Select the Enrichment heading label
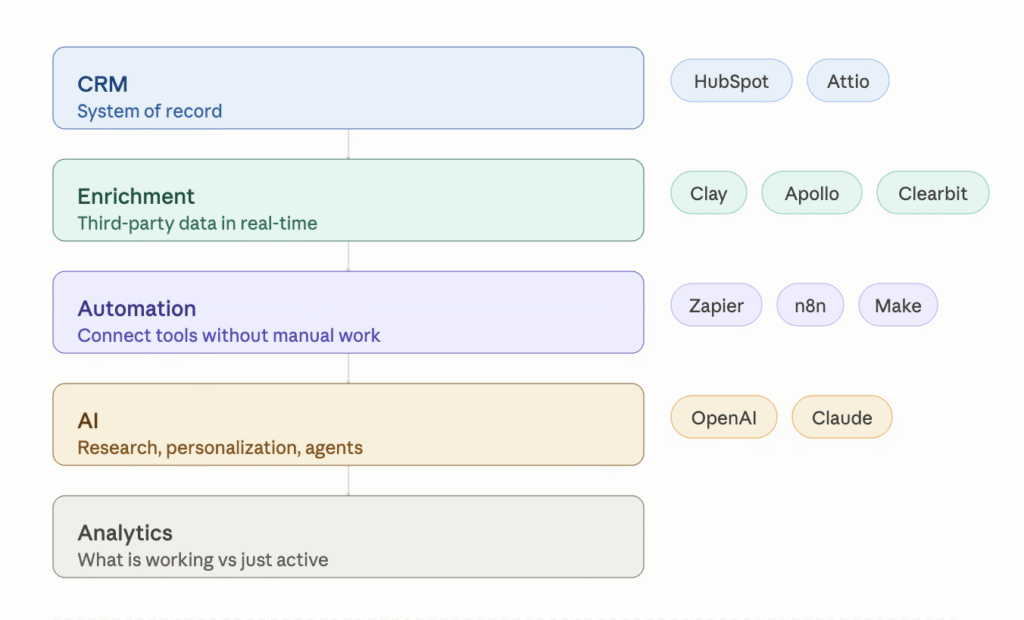 click(x=137, y=196)
